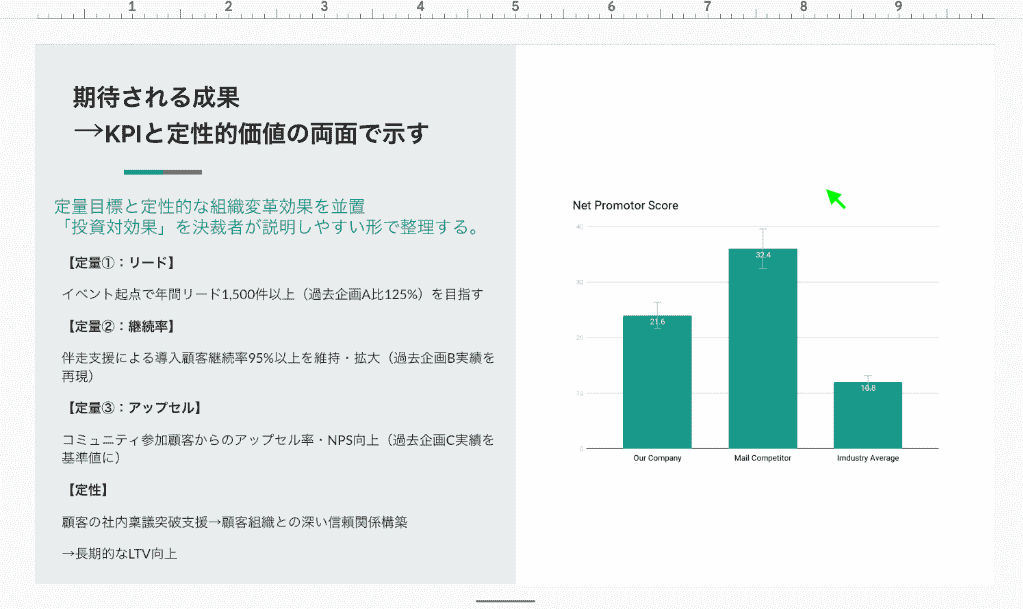Click the text '顧客の社内稟議突破支援→顧客組織との深い信頼関係構築'
Image resolution: width=1023 pixels, height=609 pixels.
click(x=235, y=522)
